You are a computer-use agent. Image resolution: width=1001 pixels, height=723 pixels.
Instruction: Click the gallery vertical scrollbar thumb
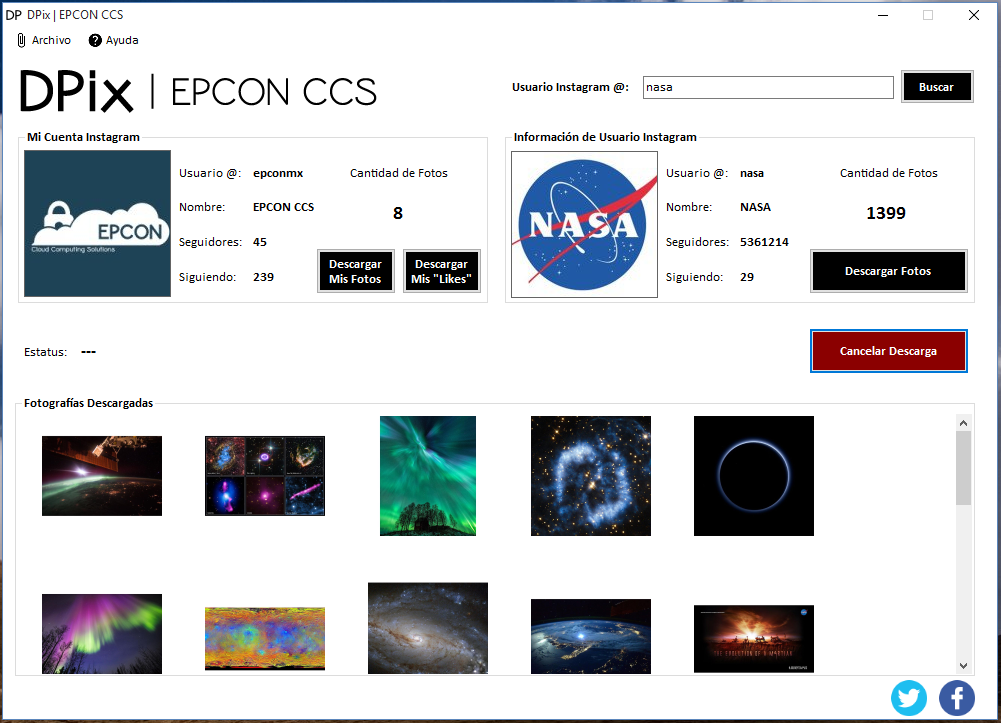click(963, 468)
